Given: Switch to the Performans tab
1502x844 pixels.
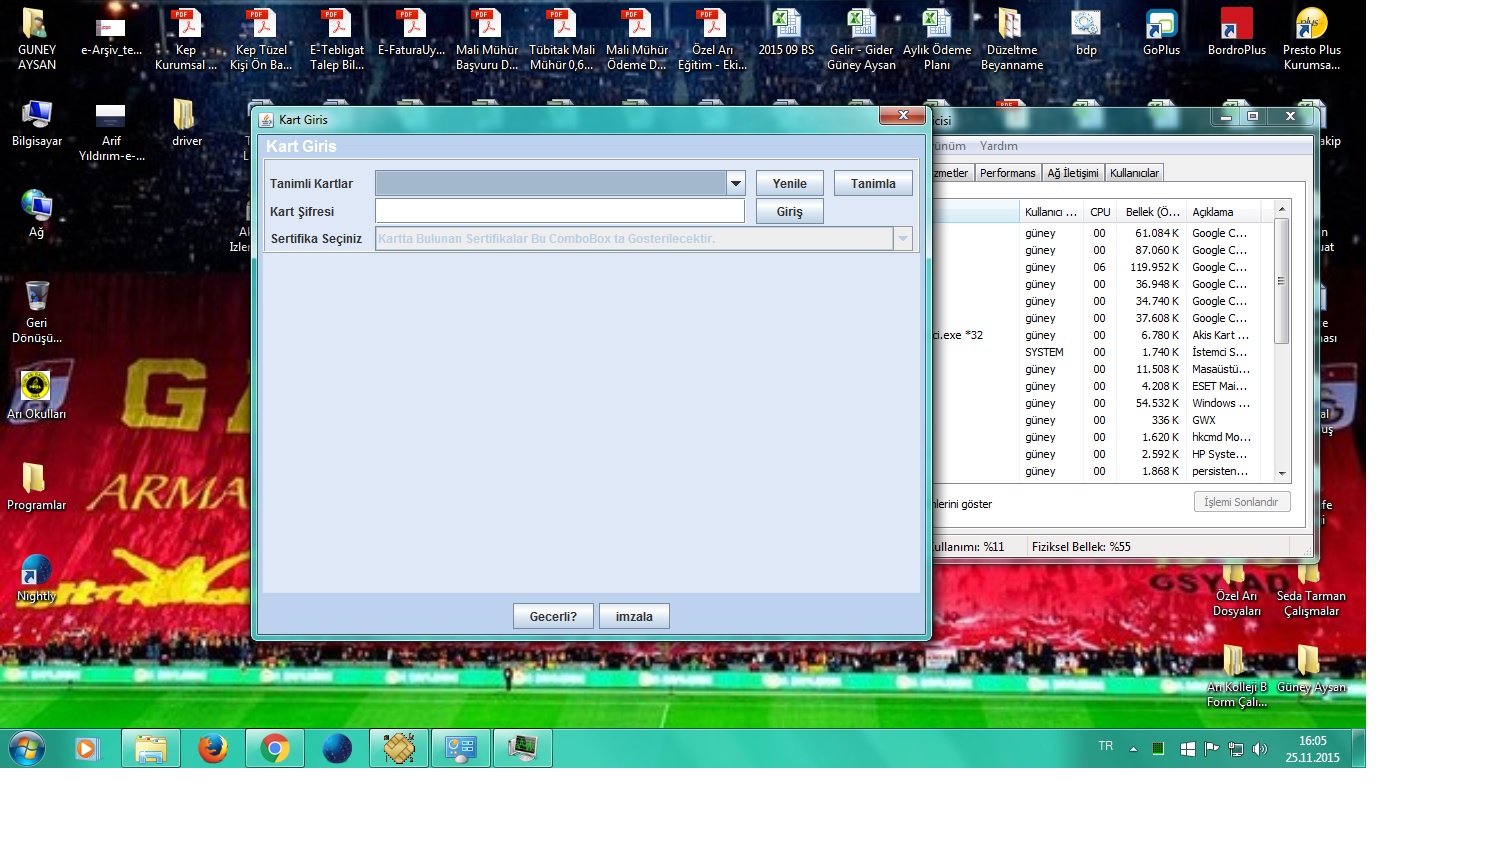Looking at the screenshot, I should tap(1007, 173).
